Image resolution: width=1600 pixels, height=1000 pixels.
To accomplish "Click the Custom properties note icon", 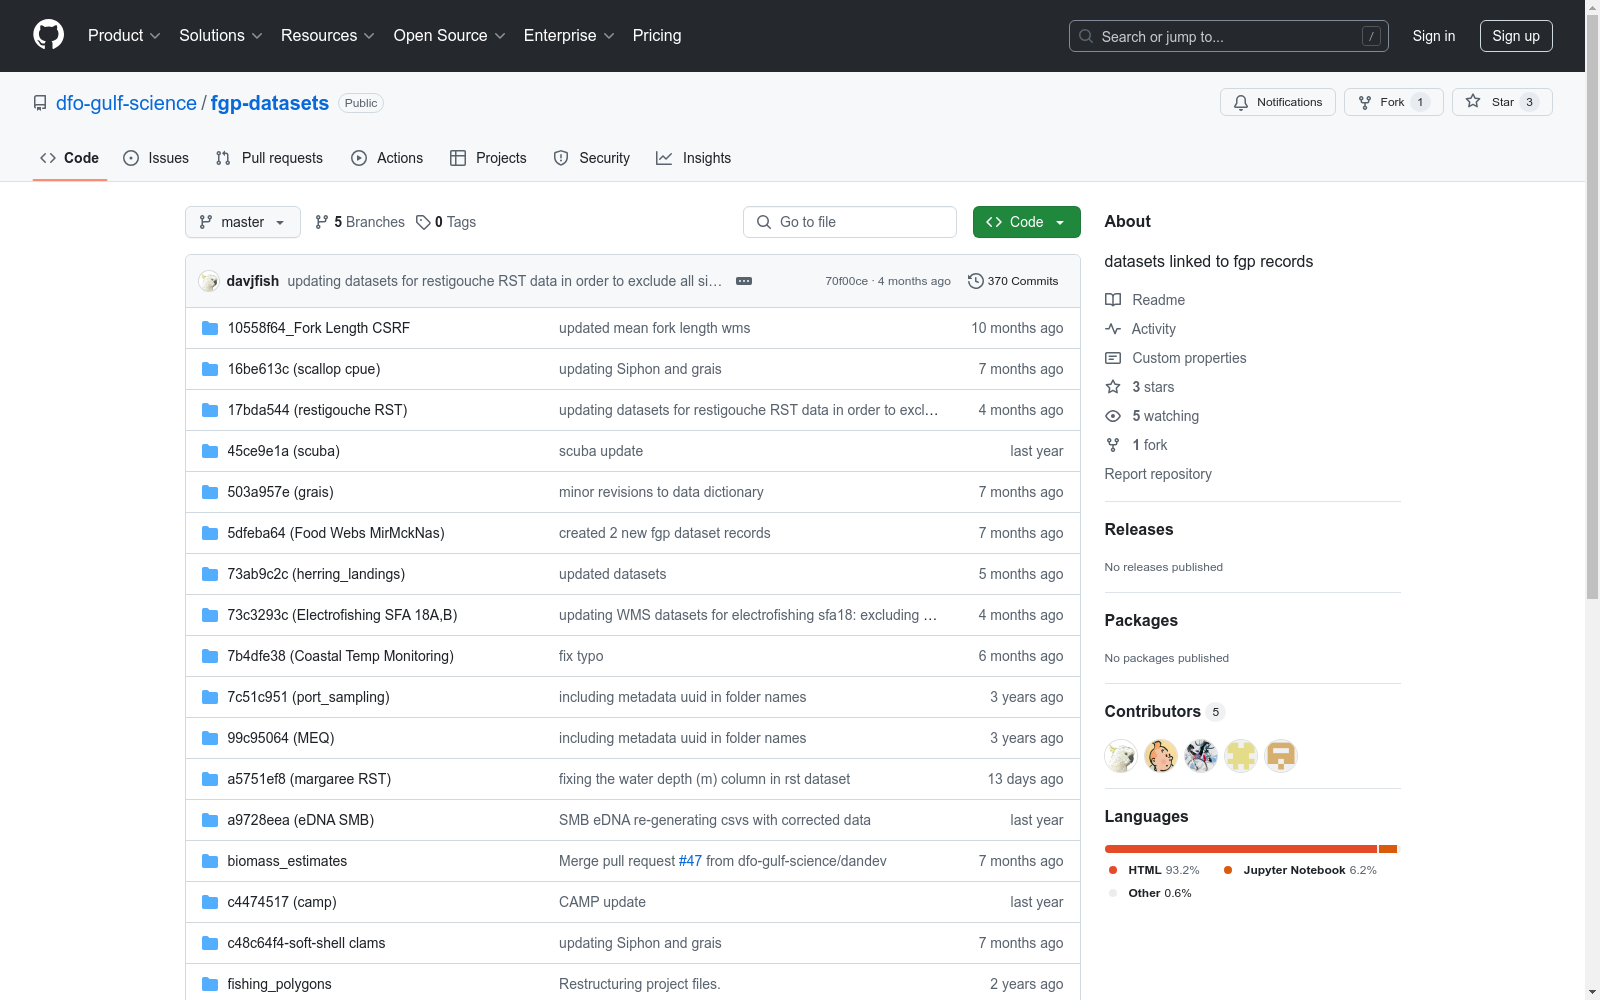I will 1113,358.
